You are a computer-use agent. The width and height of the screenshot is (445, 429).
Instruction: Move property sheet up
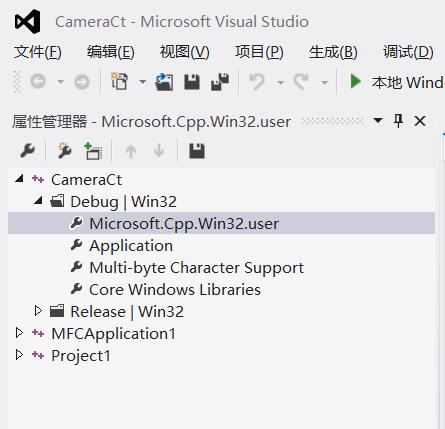pyautogui.click(x=131, y=151)
